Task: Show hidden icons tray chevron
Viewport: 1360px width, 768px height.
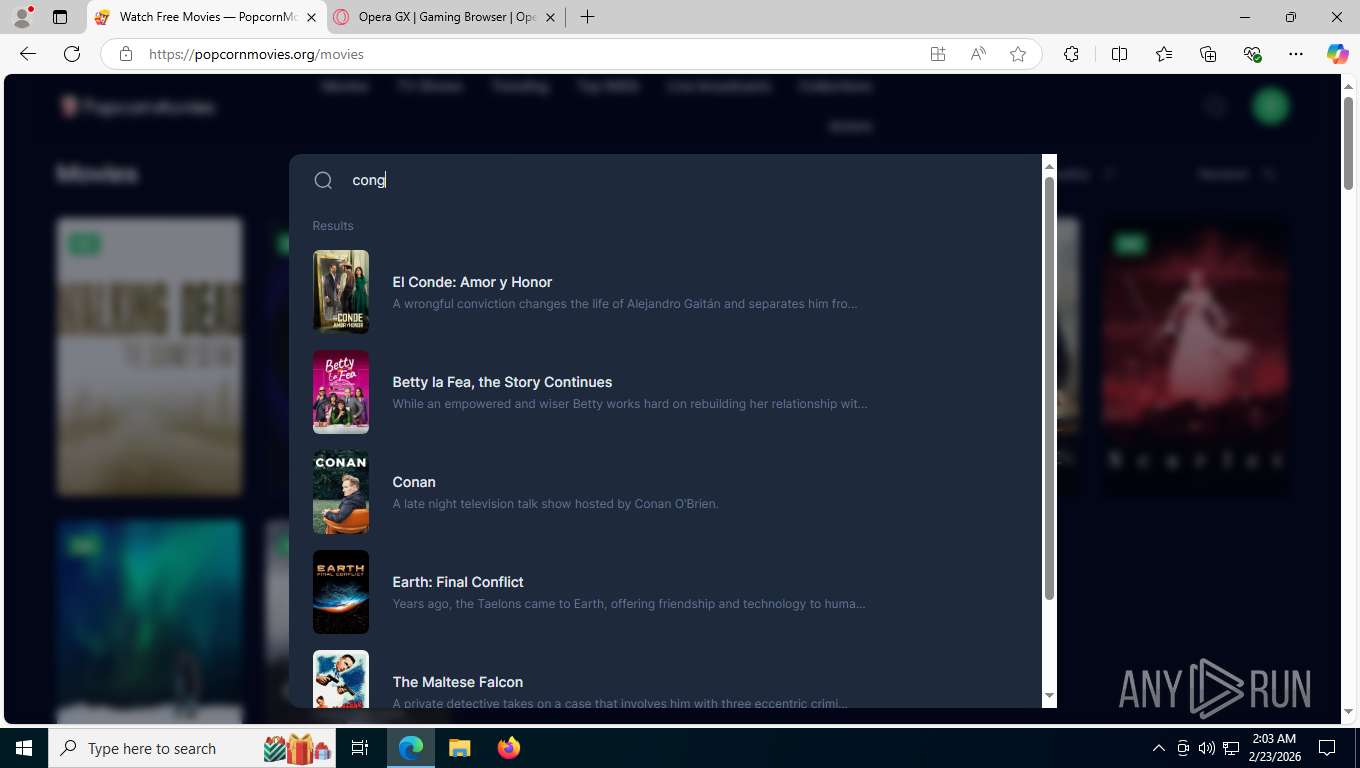Action: click(x=1159, y=748)
